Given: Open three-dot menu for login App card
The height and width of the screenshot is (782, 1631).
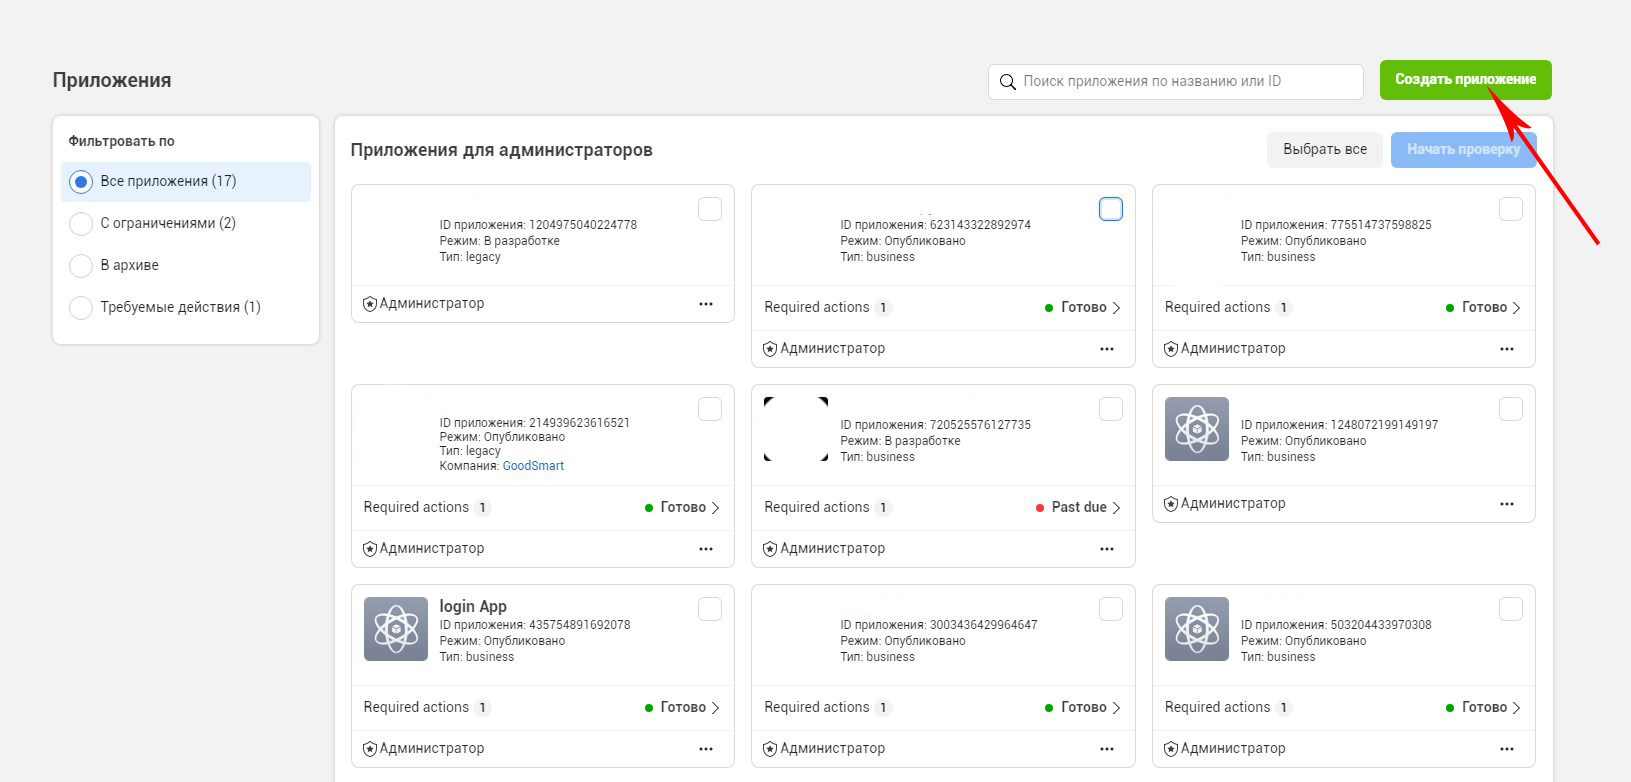Looking at the screenshot, I should click(x=706, y=749).
